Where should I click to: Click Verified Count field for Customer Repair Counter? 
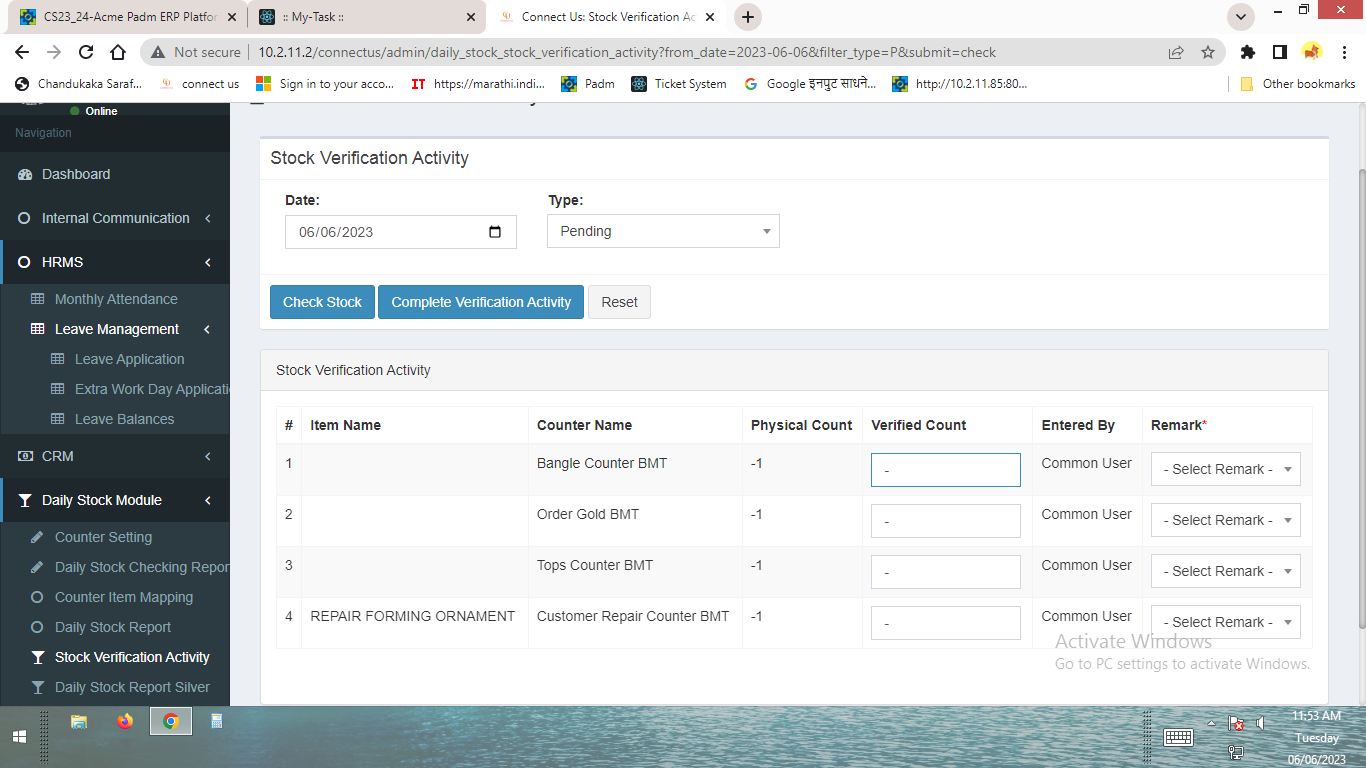(x=946, y=623)
